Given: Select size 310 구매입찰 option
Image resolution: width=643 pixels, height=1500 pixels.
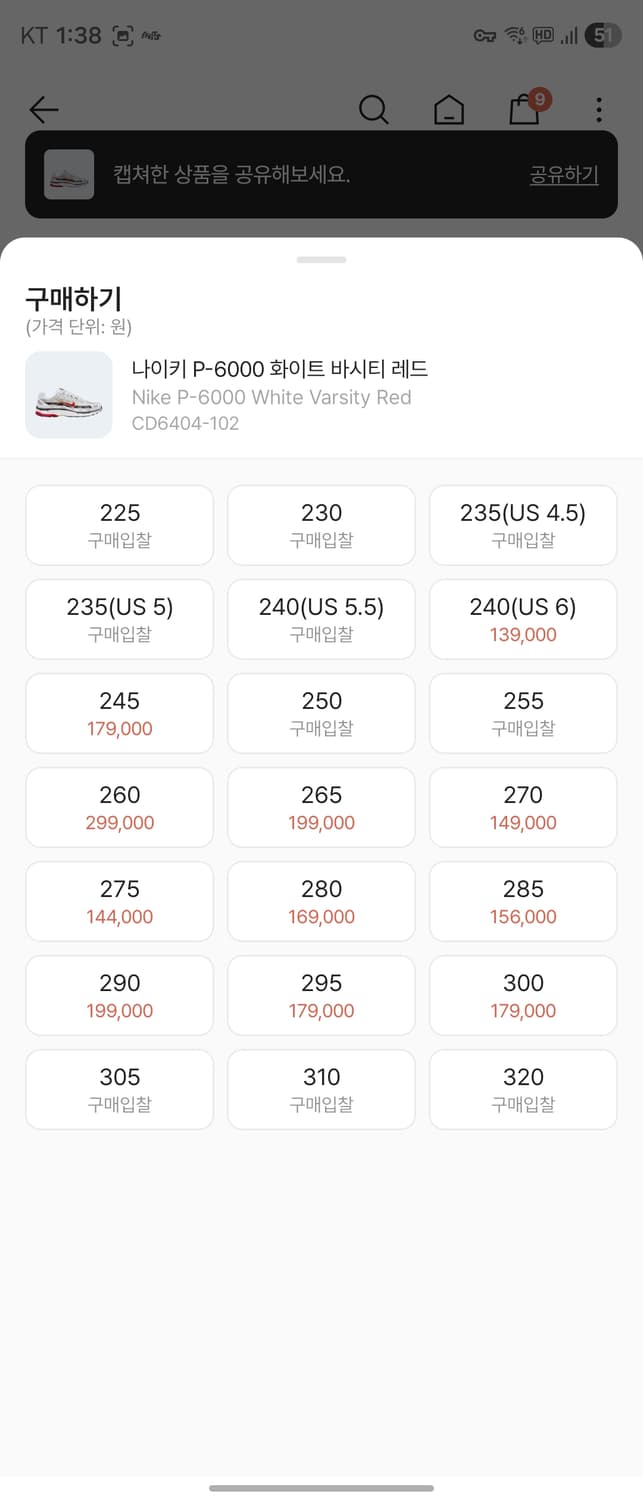Looking at the screenshot, I should point(321,1089).
